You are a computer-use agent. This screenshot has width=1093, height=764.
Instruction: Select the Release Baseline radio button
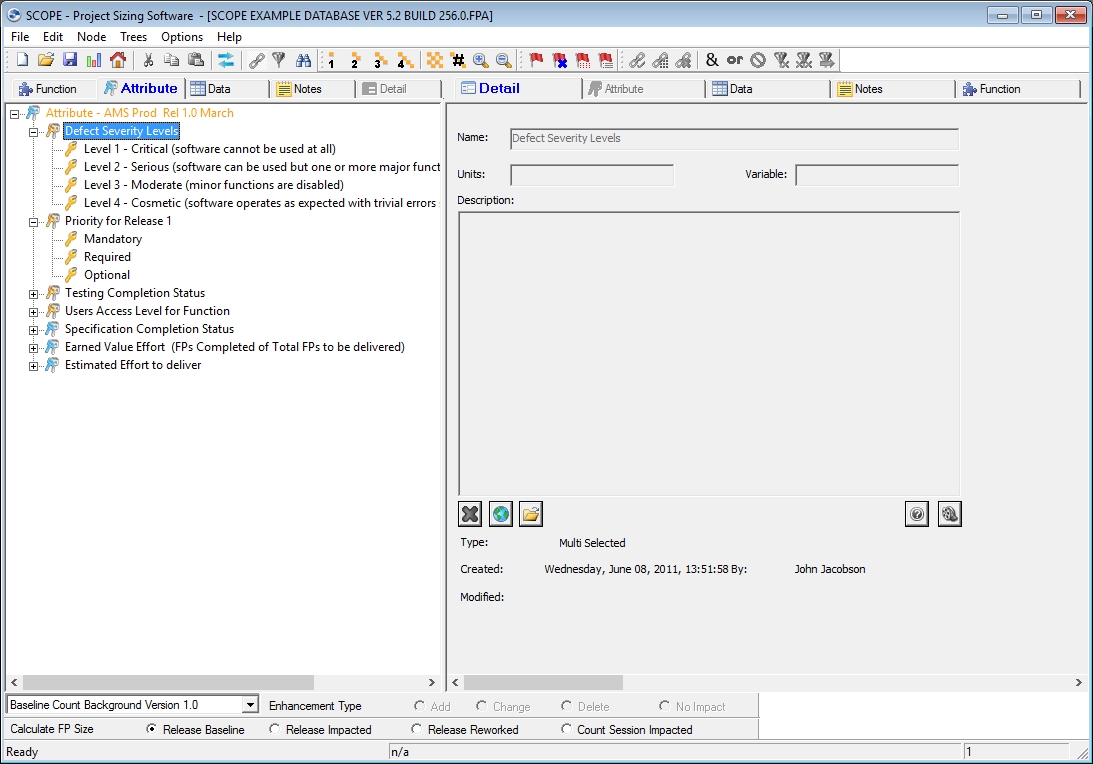pos(152,730)
